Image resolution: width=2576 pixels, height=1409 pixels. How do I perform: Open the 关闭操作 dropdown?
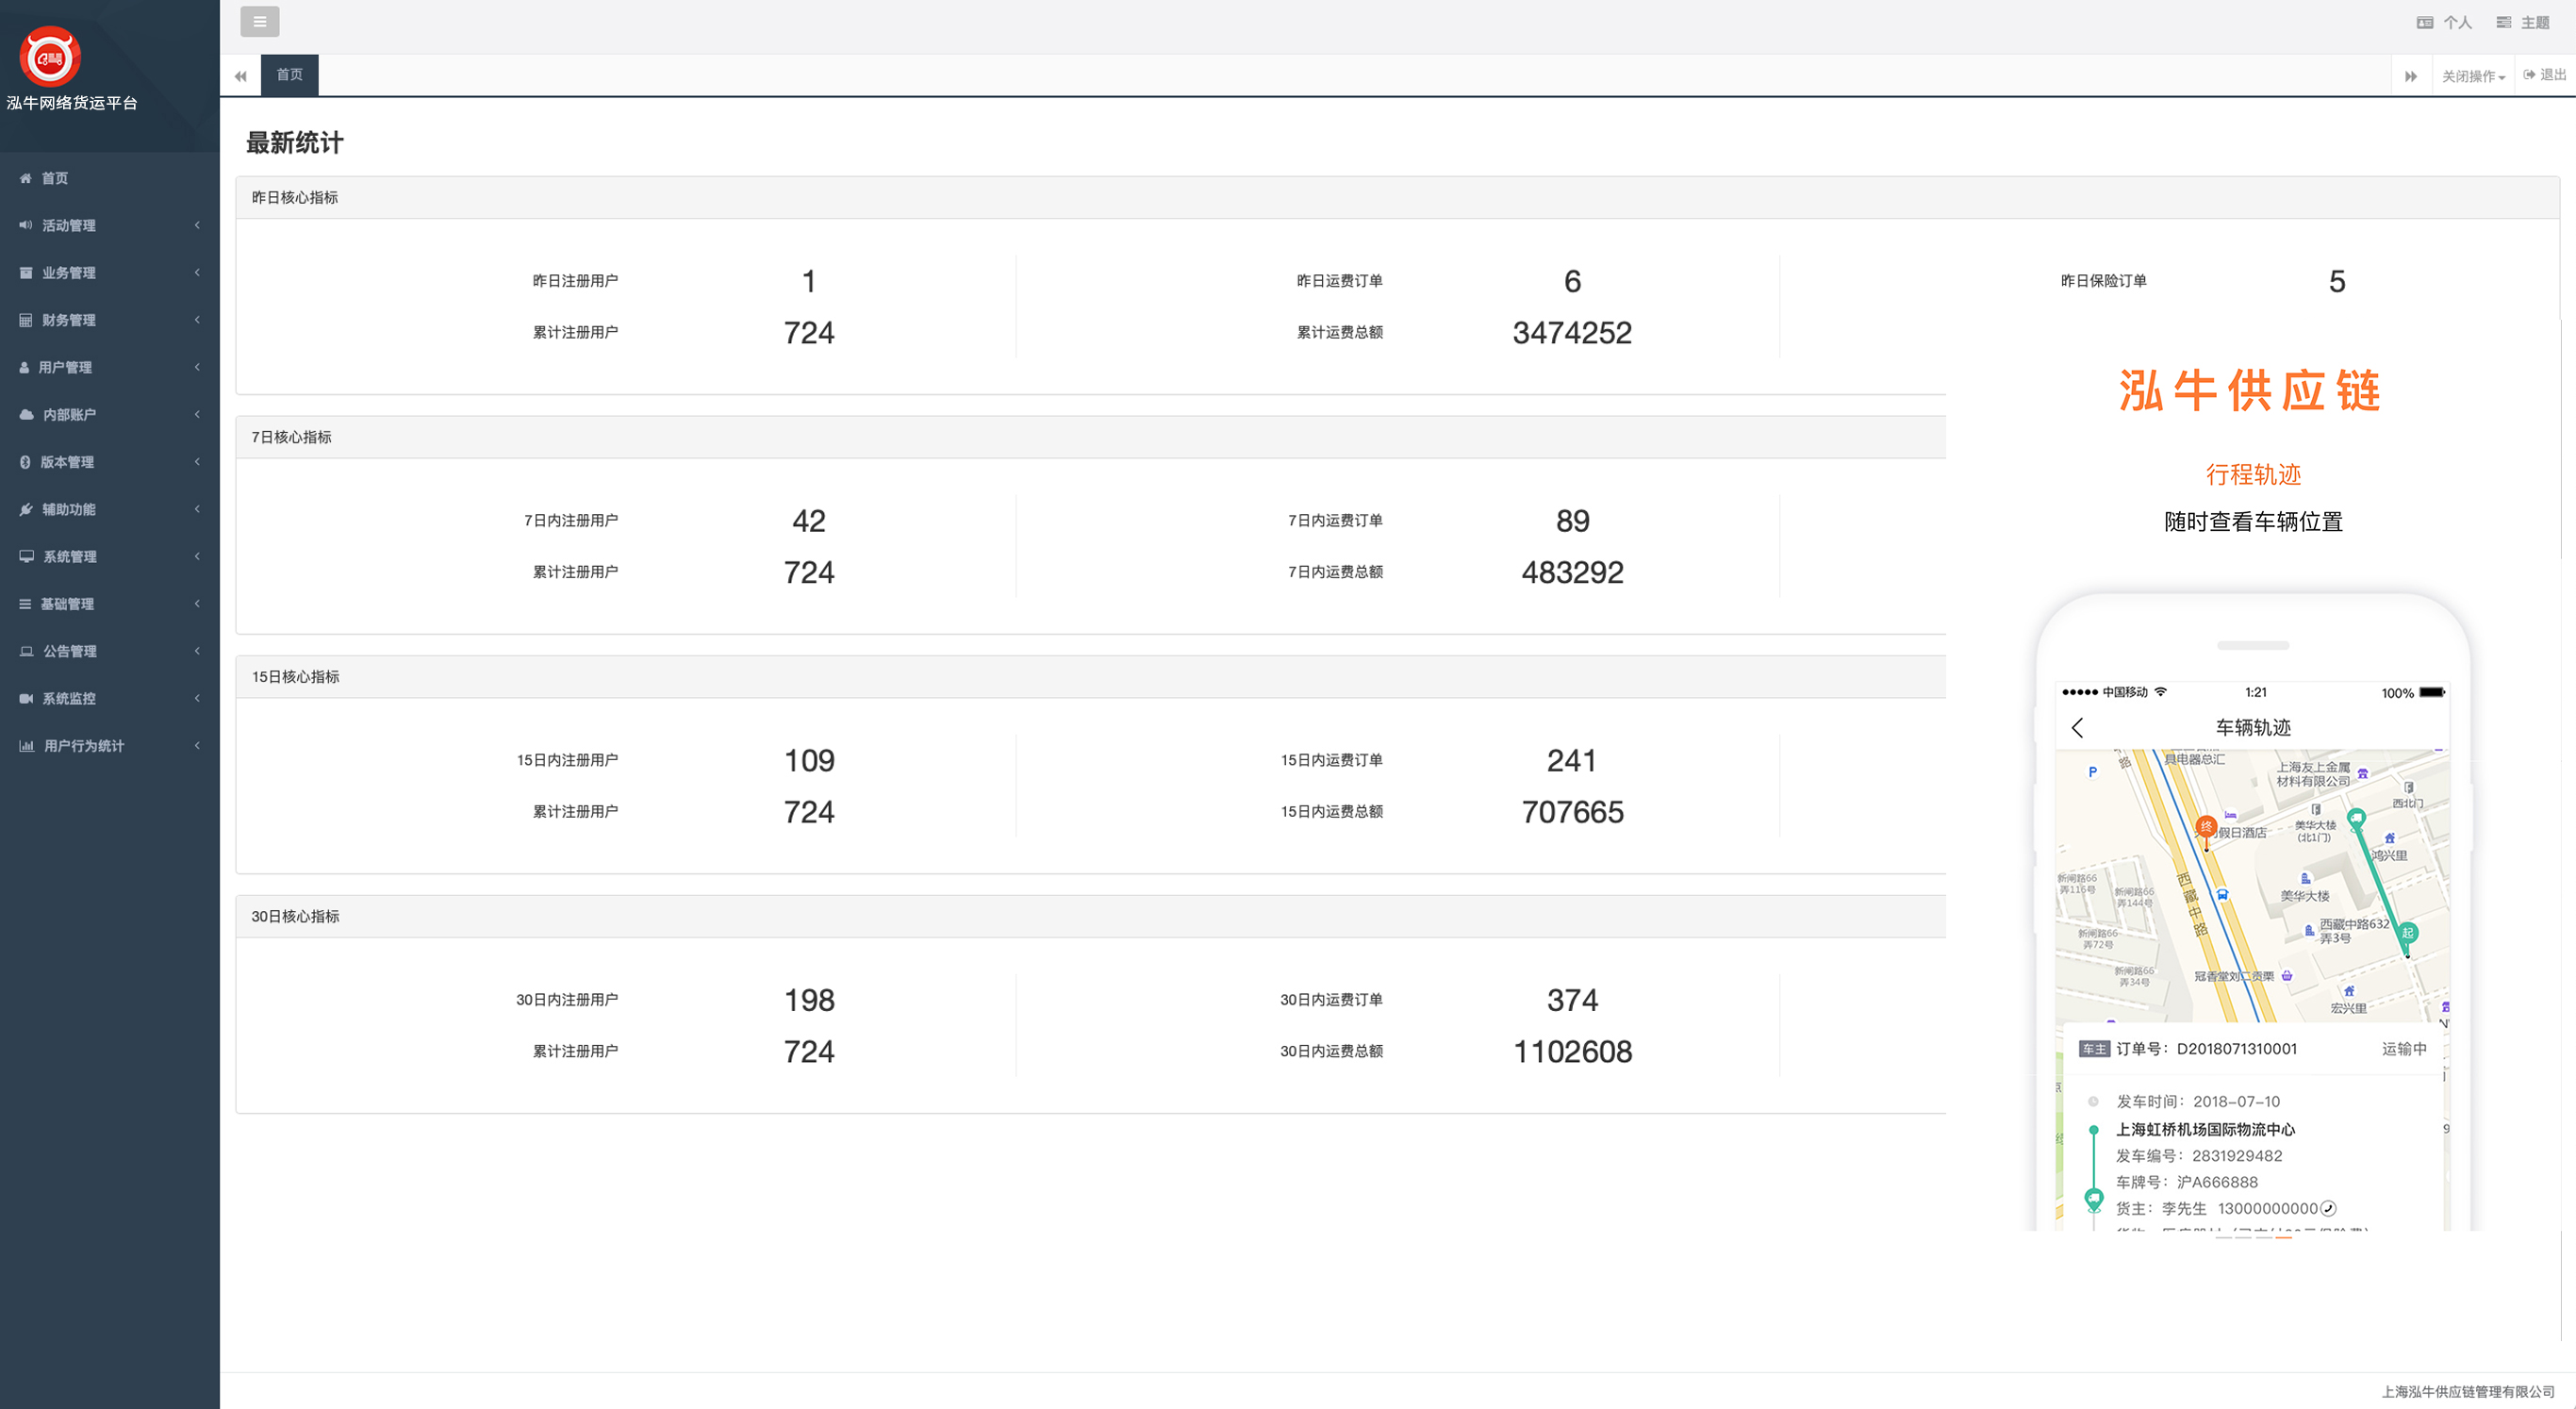(2472, 76)
